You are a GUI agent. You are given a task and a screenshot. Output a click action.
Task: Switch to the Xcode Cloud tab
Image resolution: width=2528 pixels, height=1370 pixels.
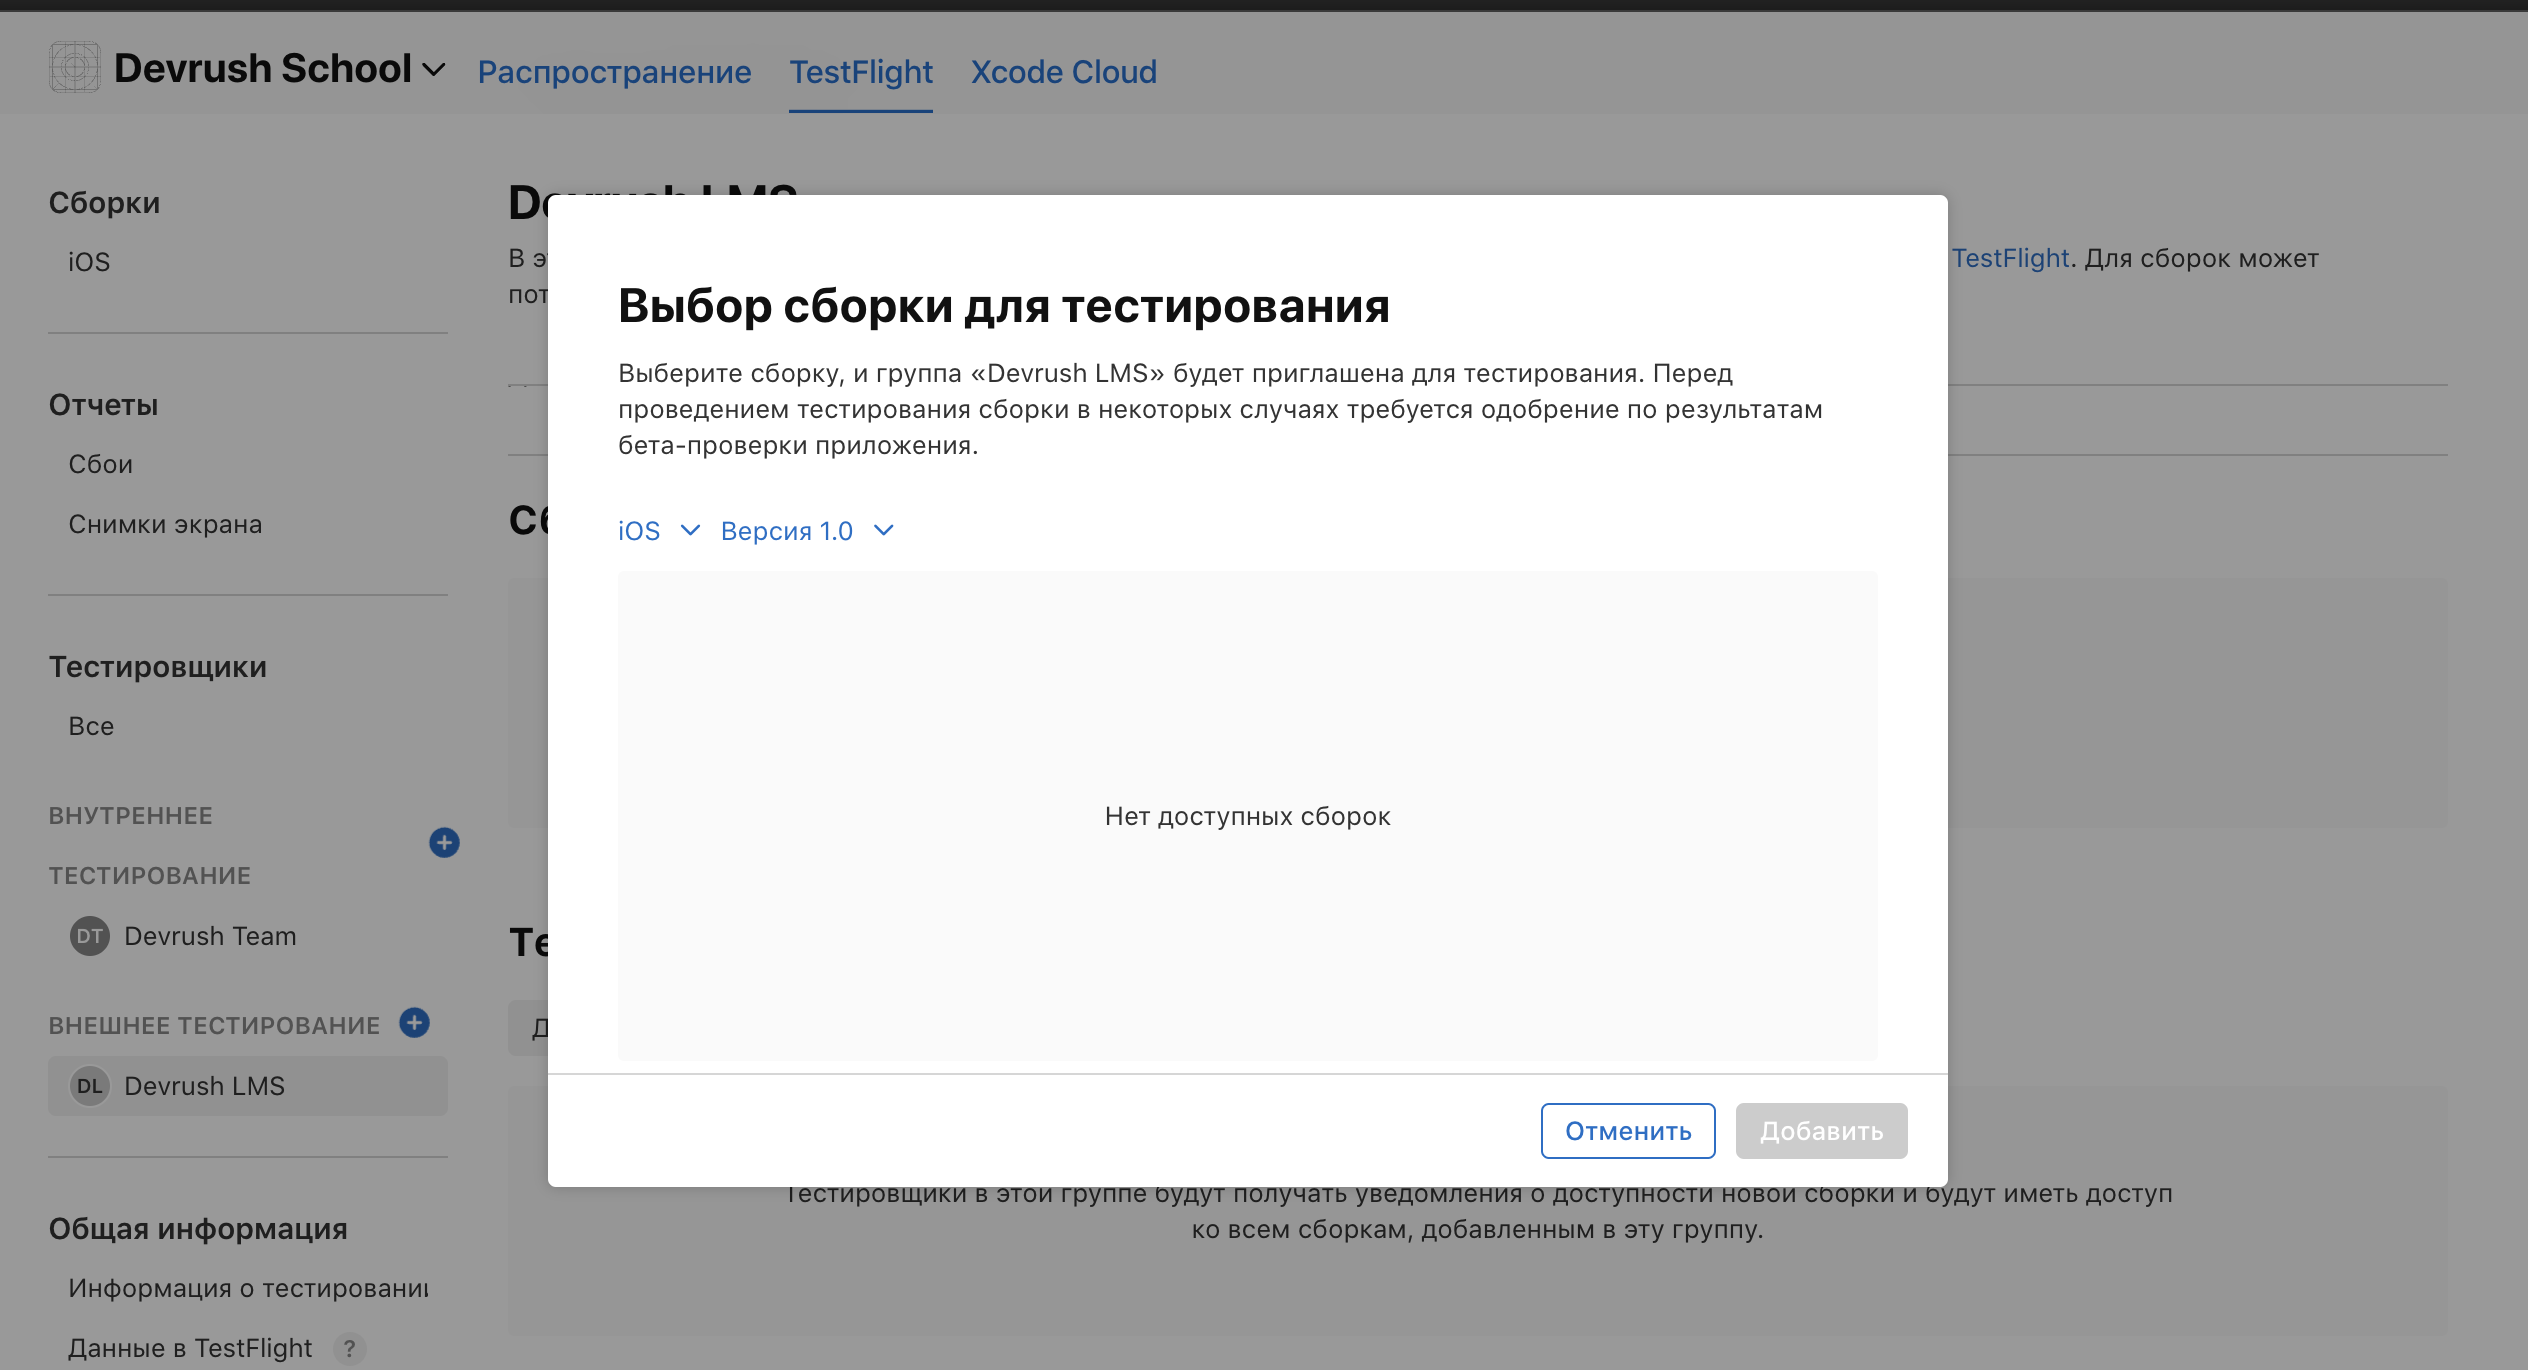click(x=1063, y=72)
